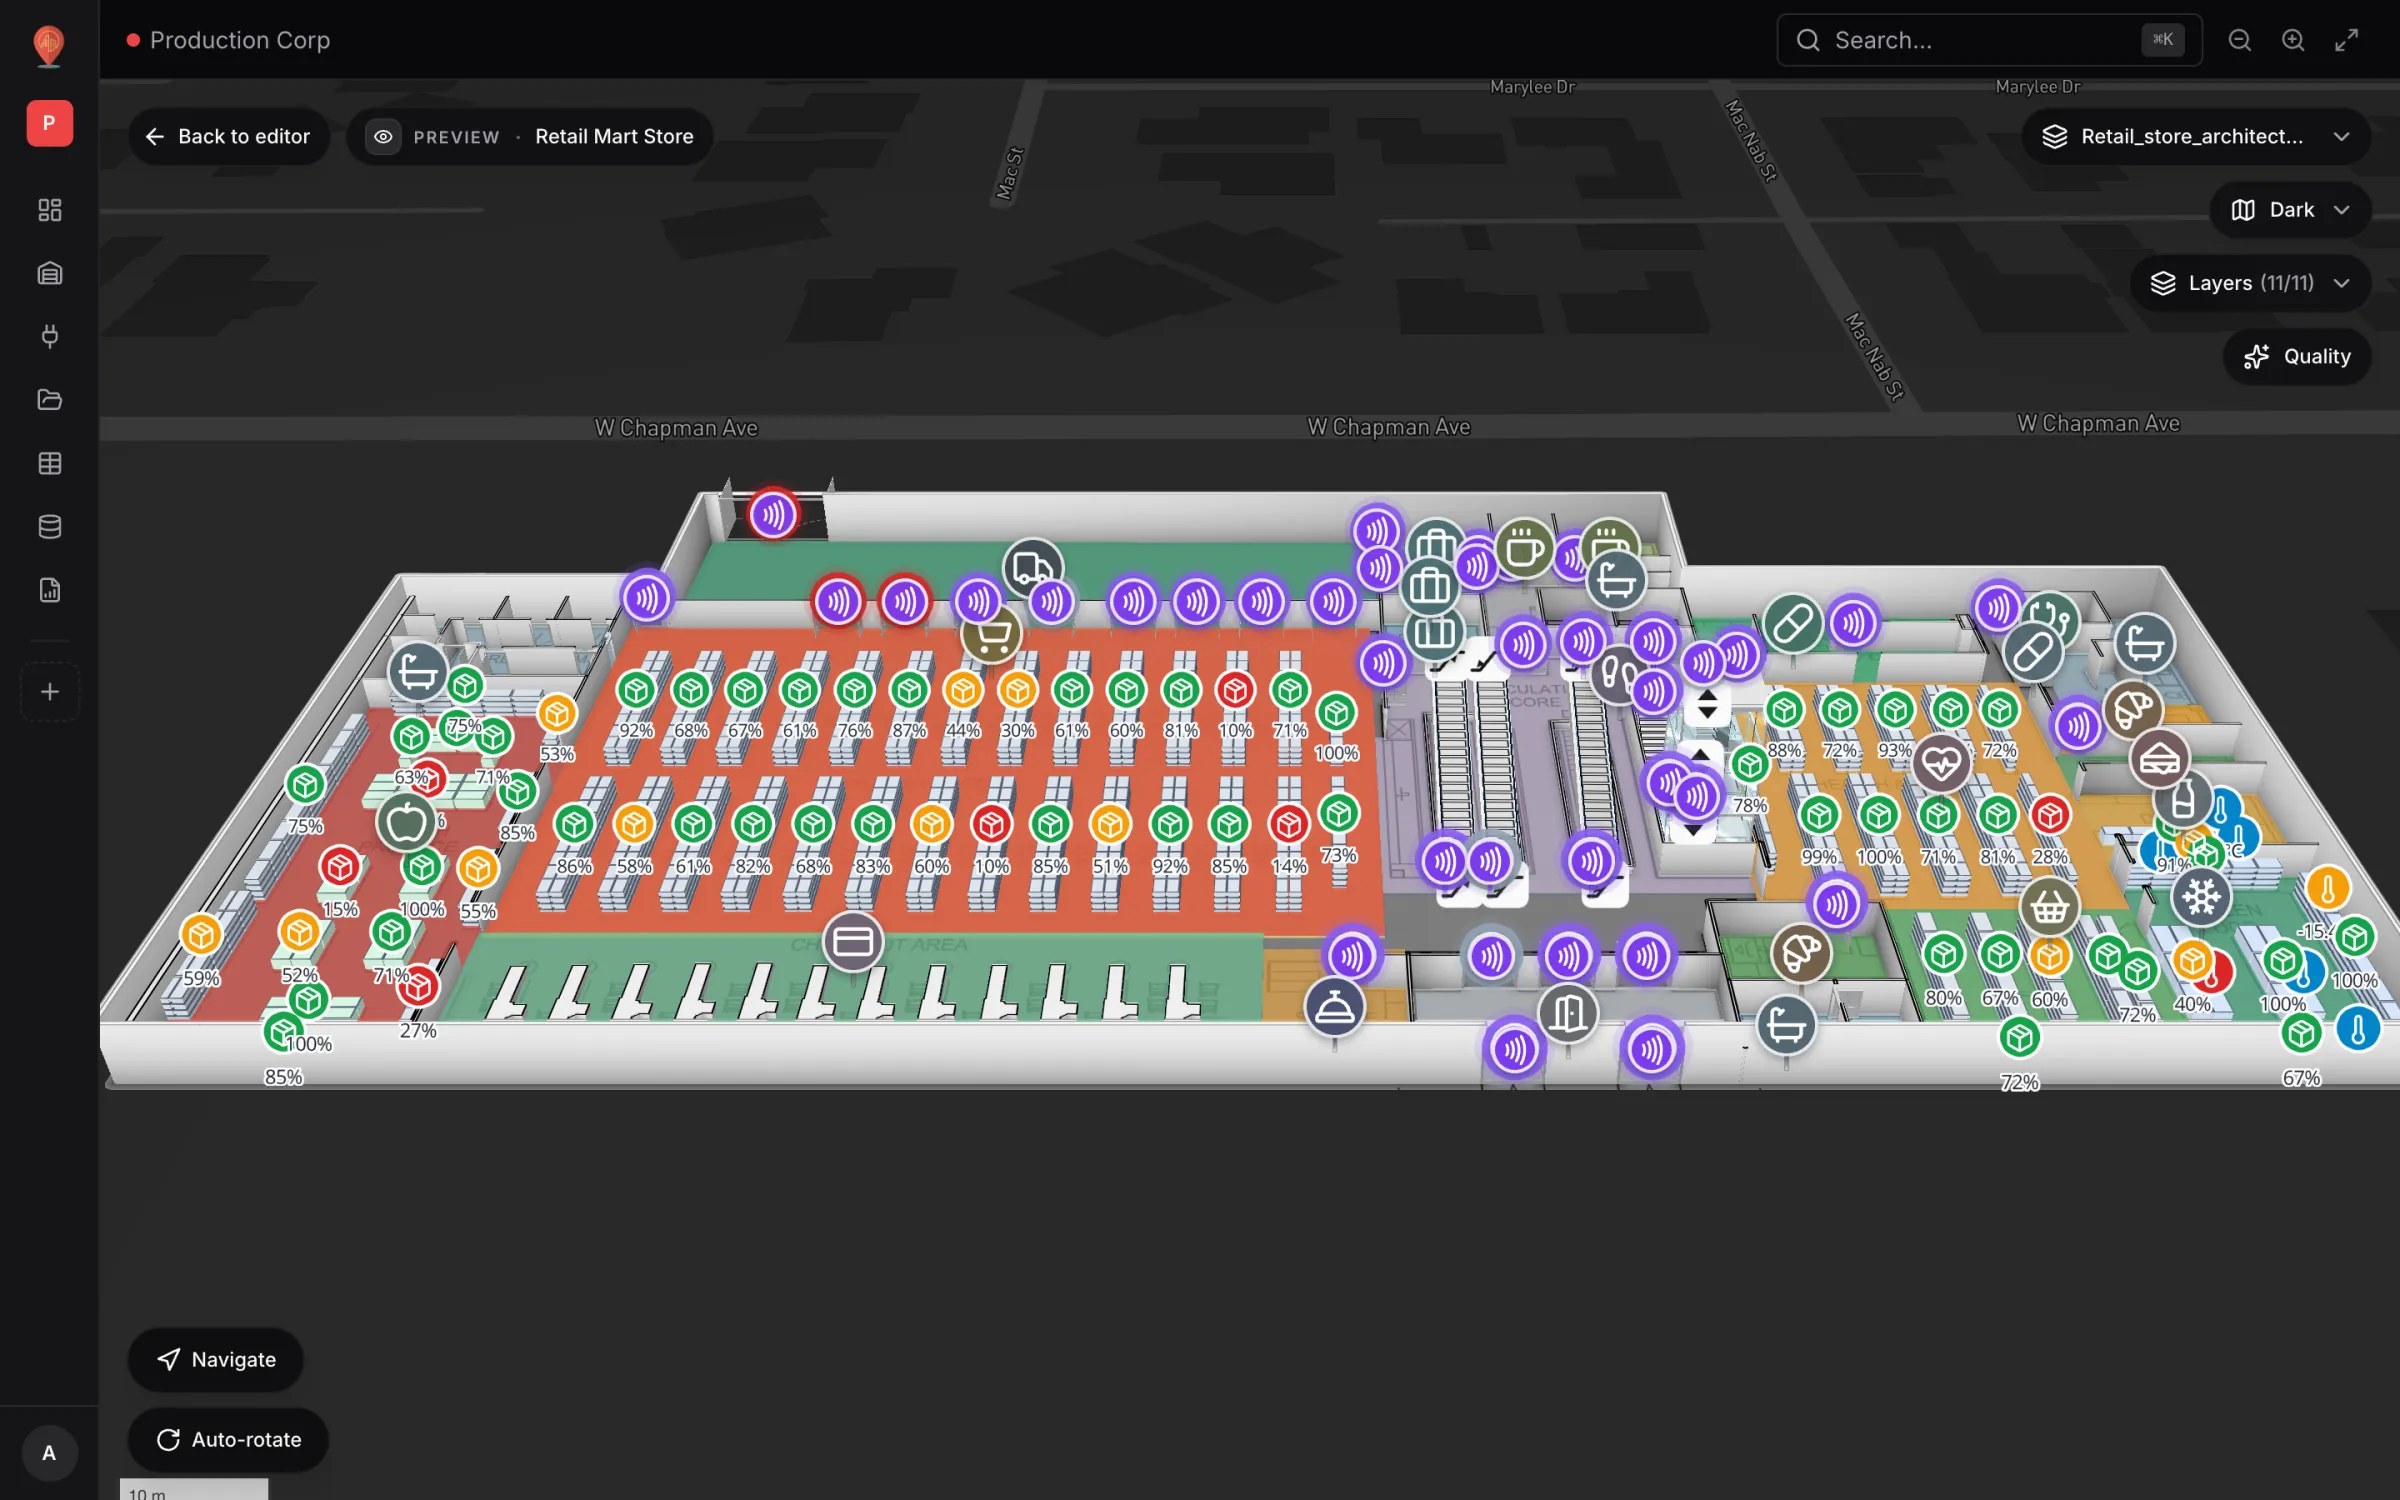The width and height of the screenshot is (2400, 1500).
Task: Click the Search input field
Action: 1989,40
